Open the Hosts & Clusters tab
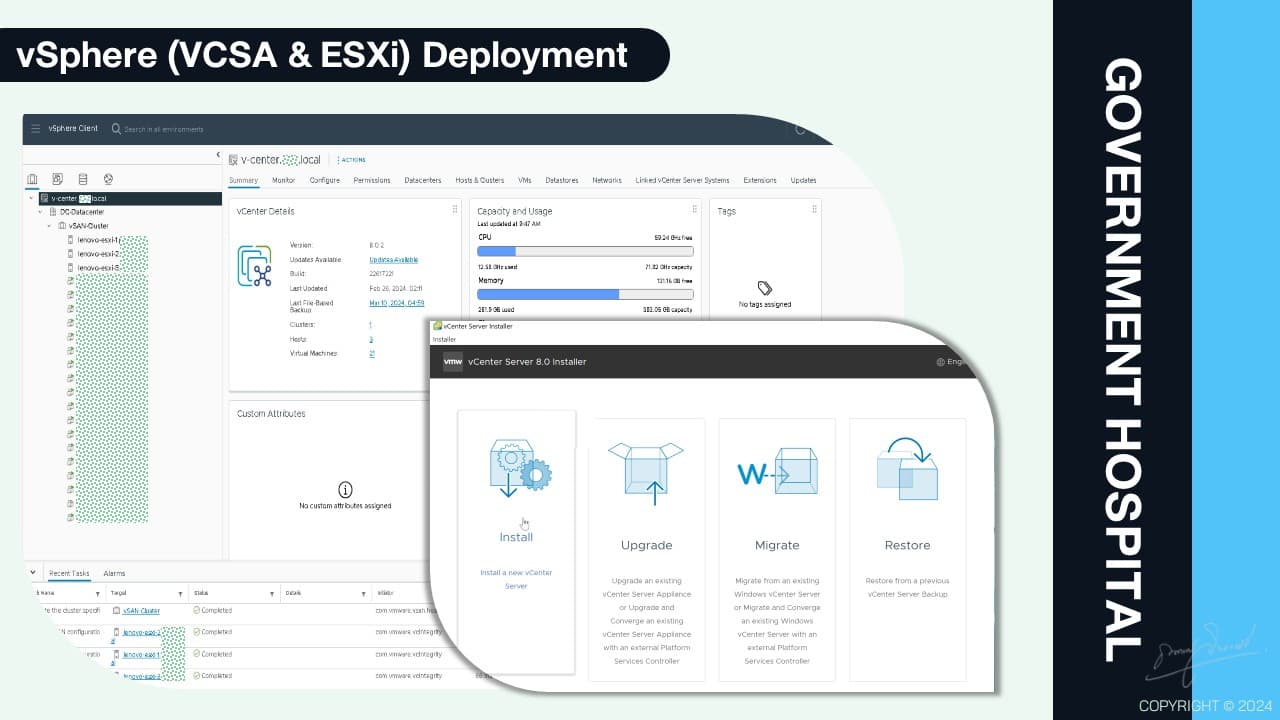This screenshot has width=1280, height=720. point(480,181)
